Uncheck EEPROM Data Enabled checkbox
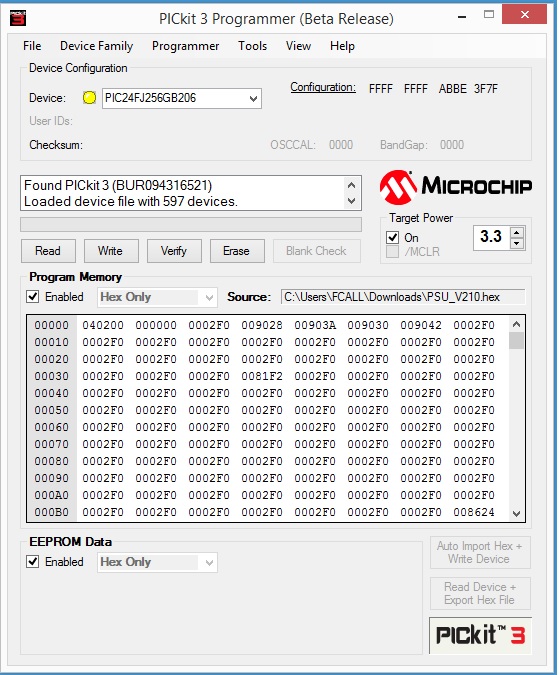 [x=33, y=562]
